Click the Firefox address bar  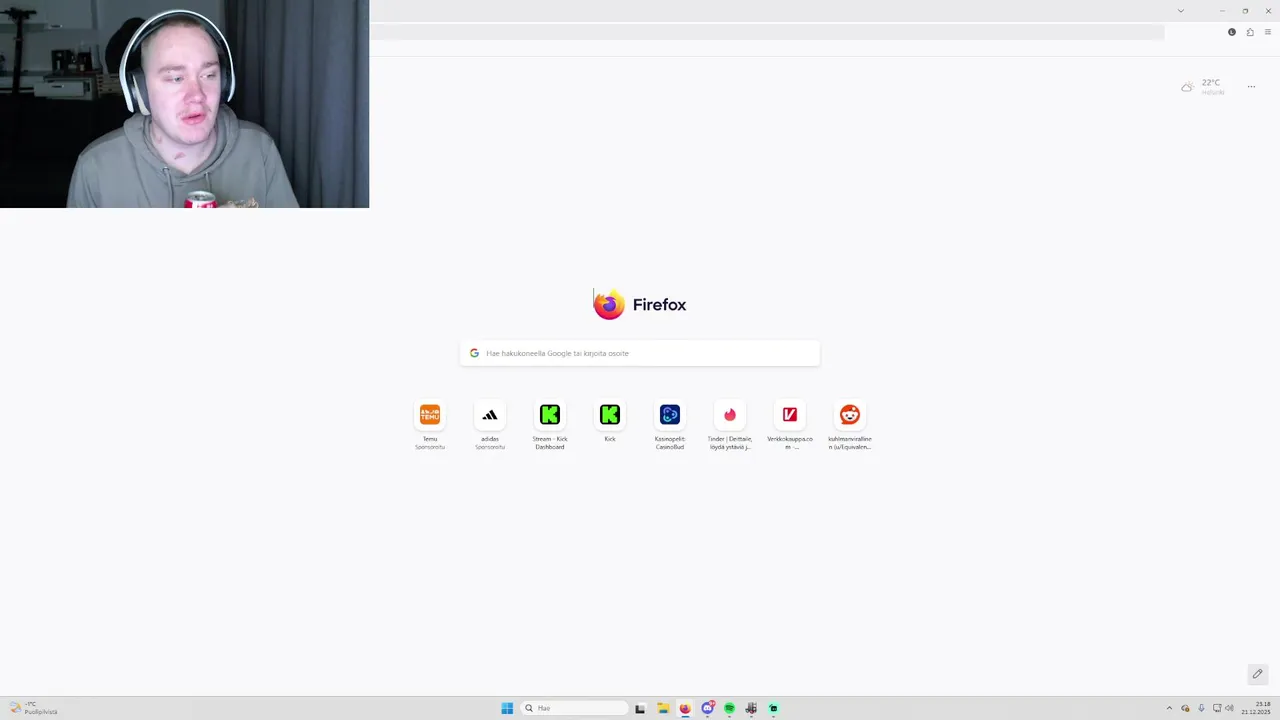tap(767, 32)
